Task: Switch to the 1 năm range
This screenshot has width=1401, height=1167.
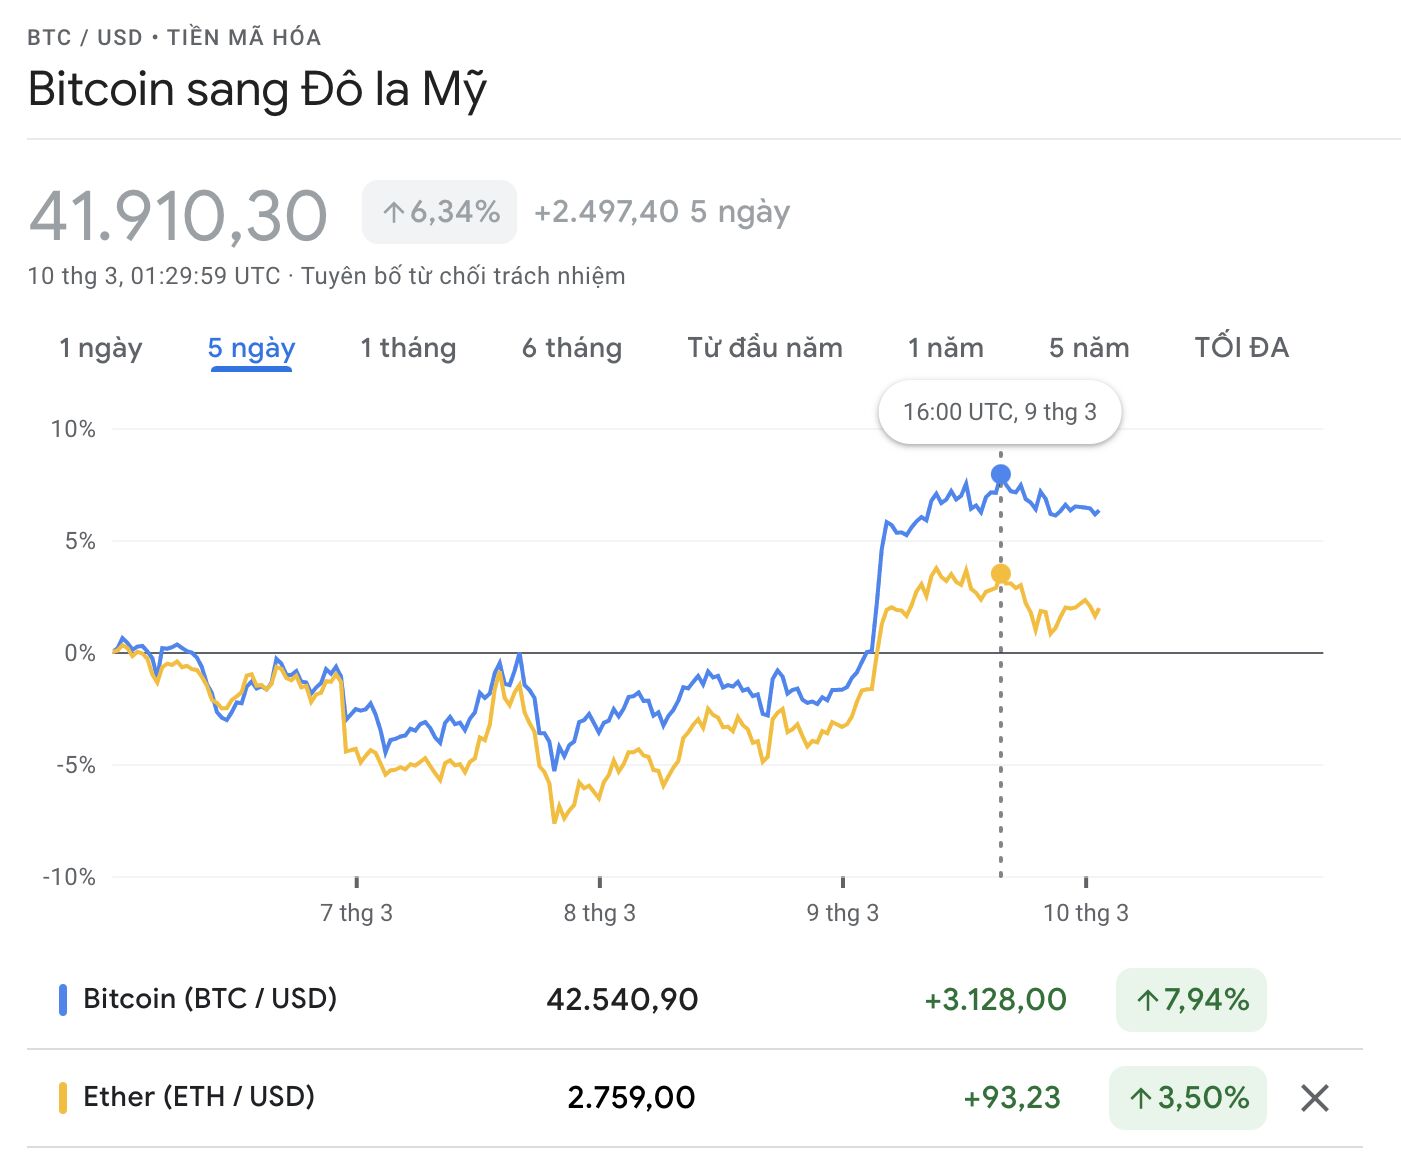Action: pos(946,348)
